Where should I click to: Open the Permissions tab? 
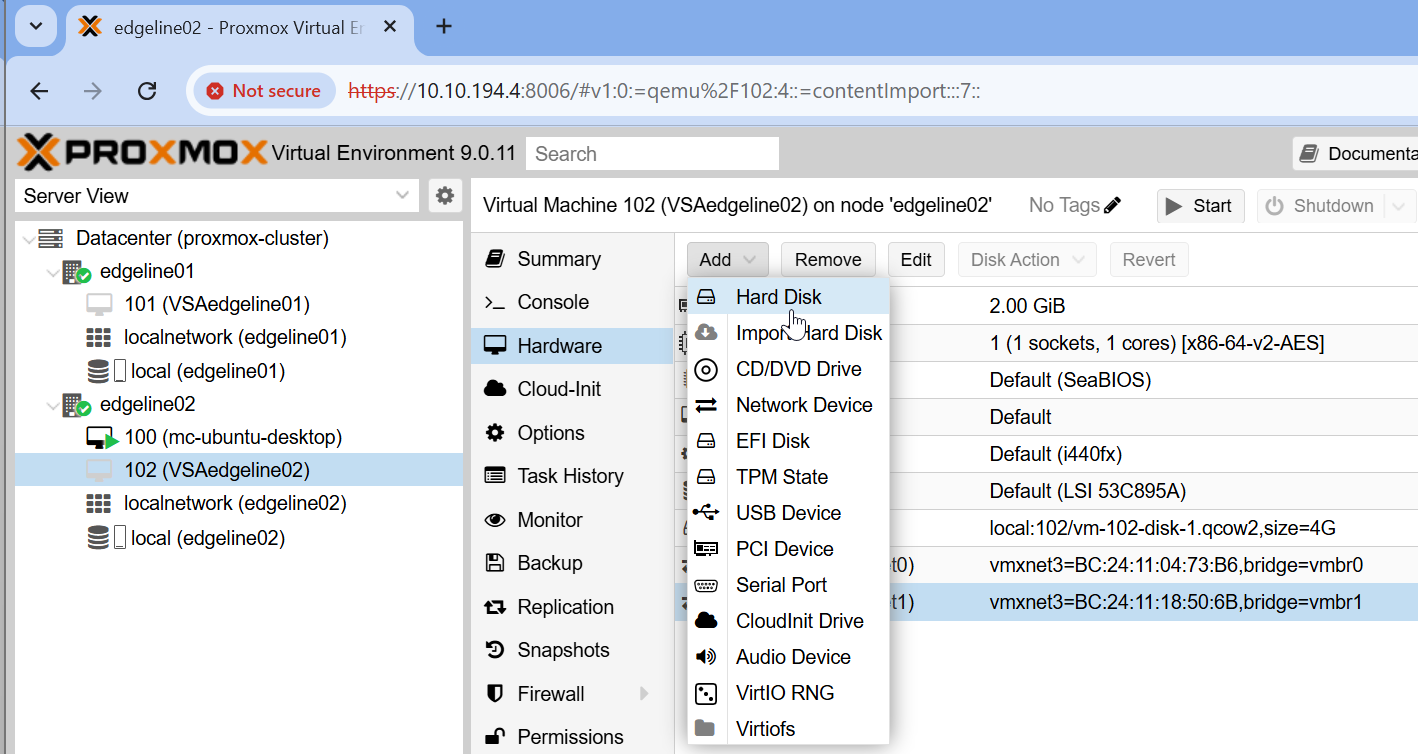pyautogui.click(x=572, y=737)
